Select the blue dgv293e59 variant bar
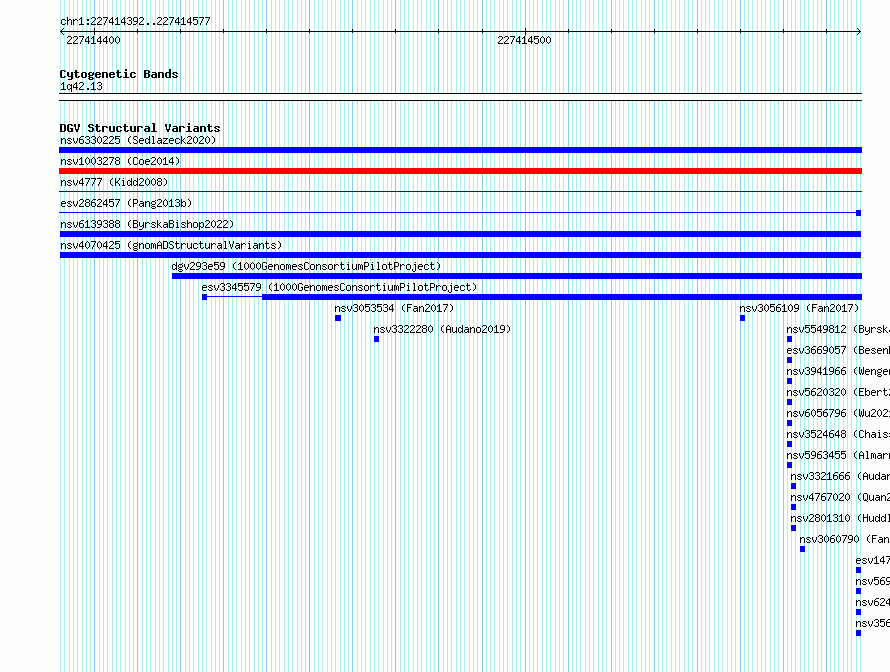This screenshot has height=672, width=890. [x=517, y=276]
